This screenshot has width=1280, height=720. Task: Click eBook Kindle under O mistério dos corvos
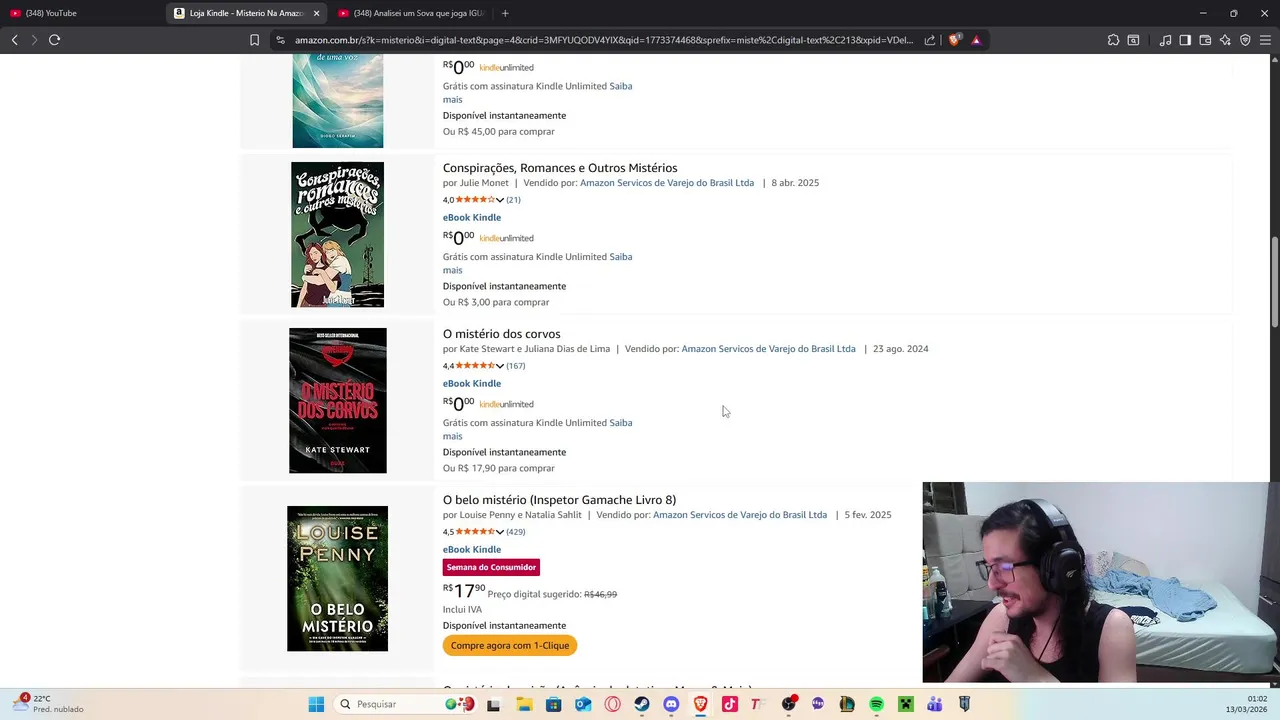(x=472, y=384)
